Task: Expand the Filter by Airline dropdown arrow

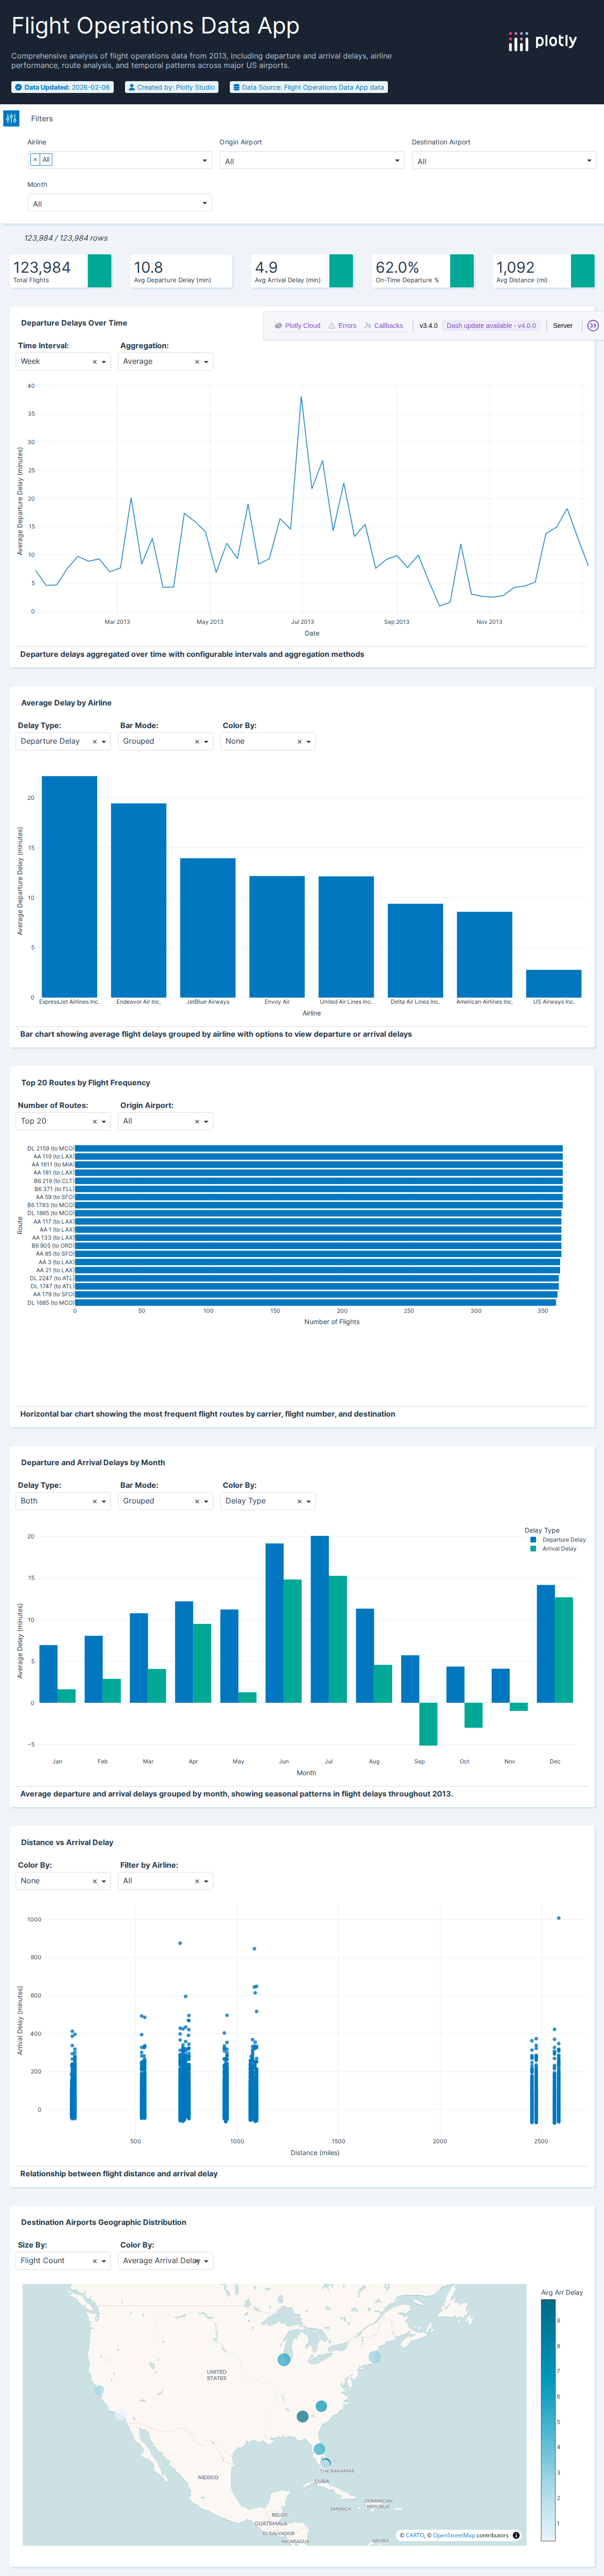Action: [206, 1883]
